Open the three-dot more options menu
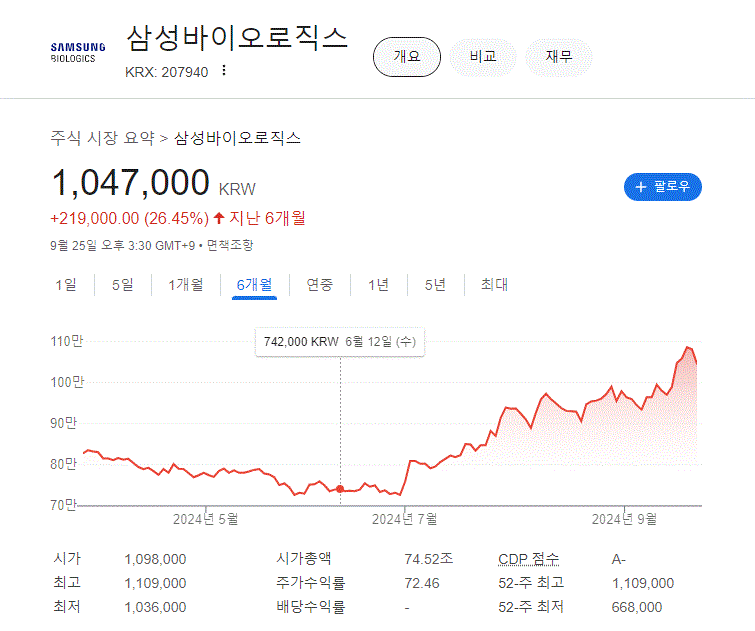Image resolution: width=755 pixels, height=631 pixels. (x=224, y=71)
